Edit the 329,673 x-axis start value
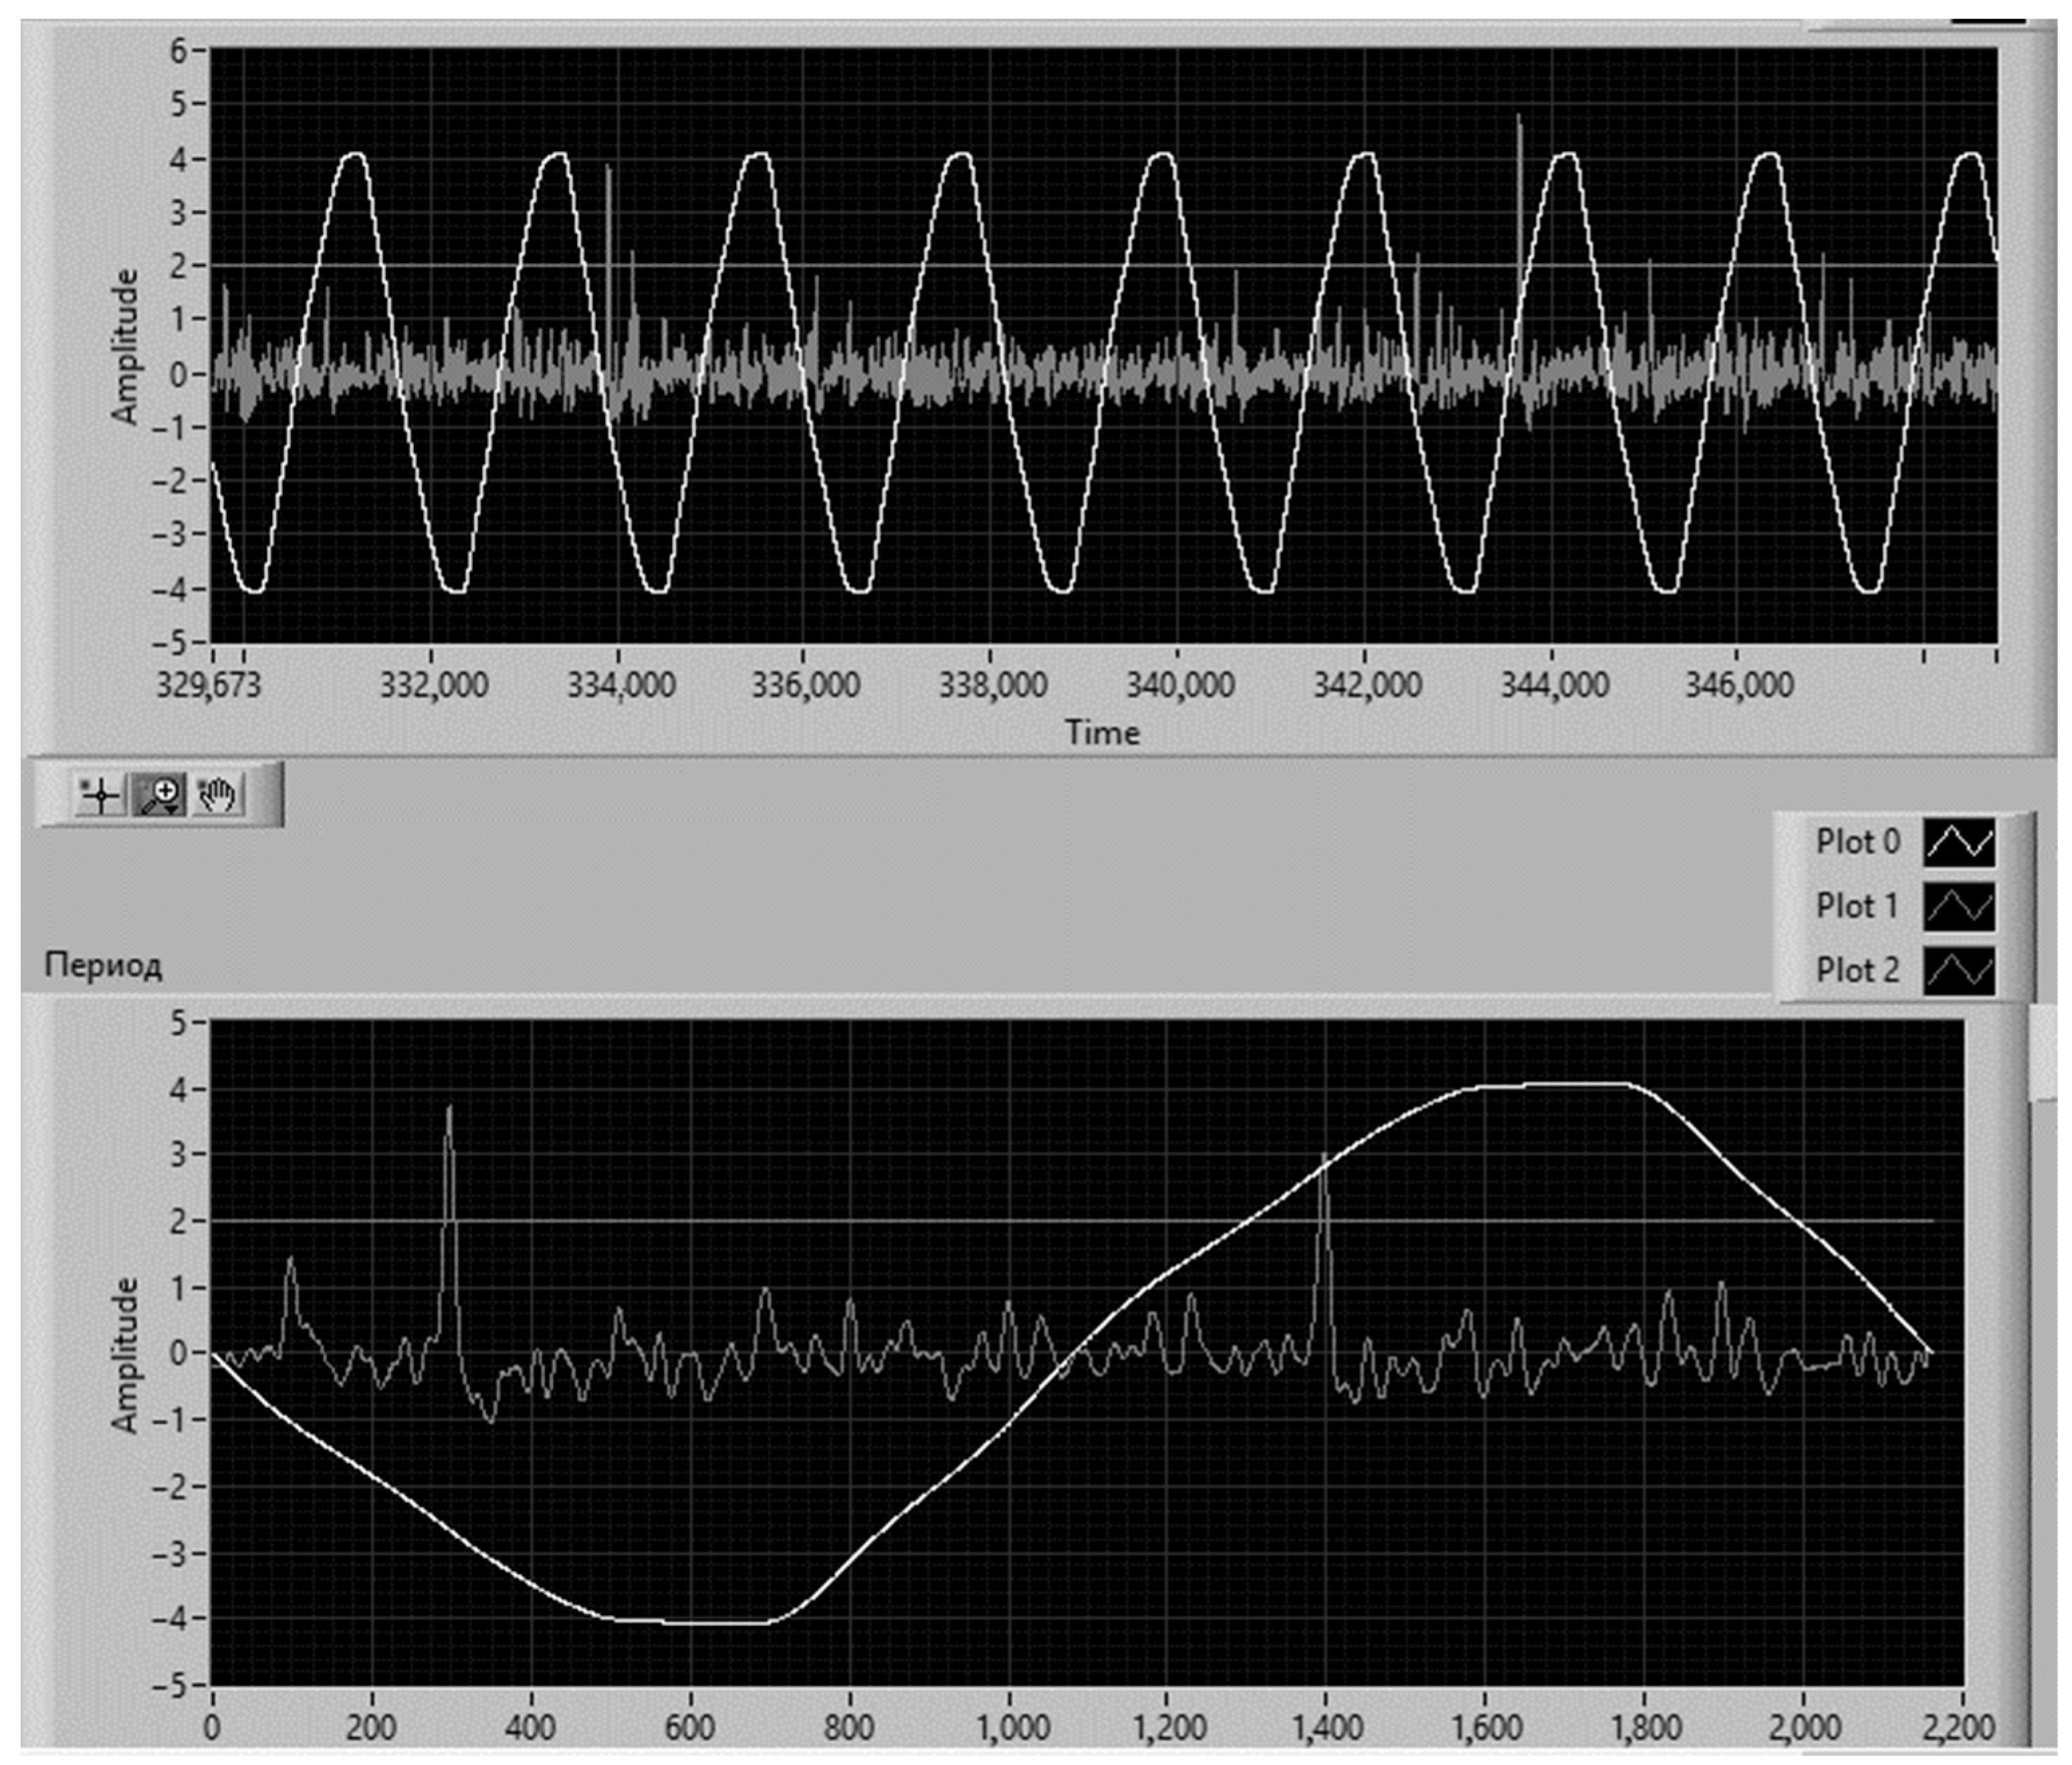The height and width of the screenshot is (1765, 2072). (x=208, y=685)
